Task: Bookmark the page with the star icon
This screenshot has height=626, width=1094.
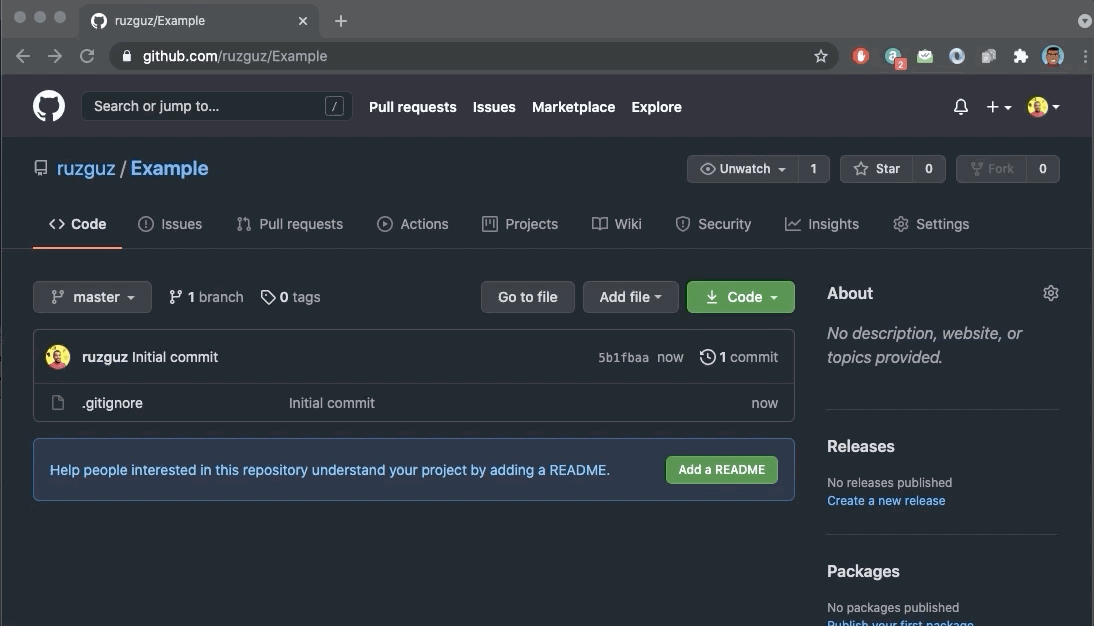Action: [x=820, y=56]
